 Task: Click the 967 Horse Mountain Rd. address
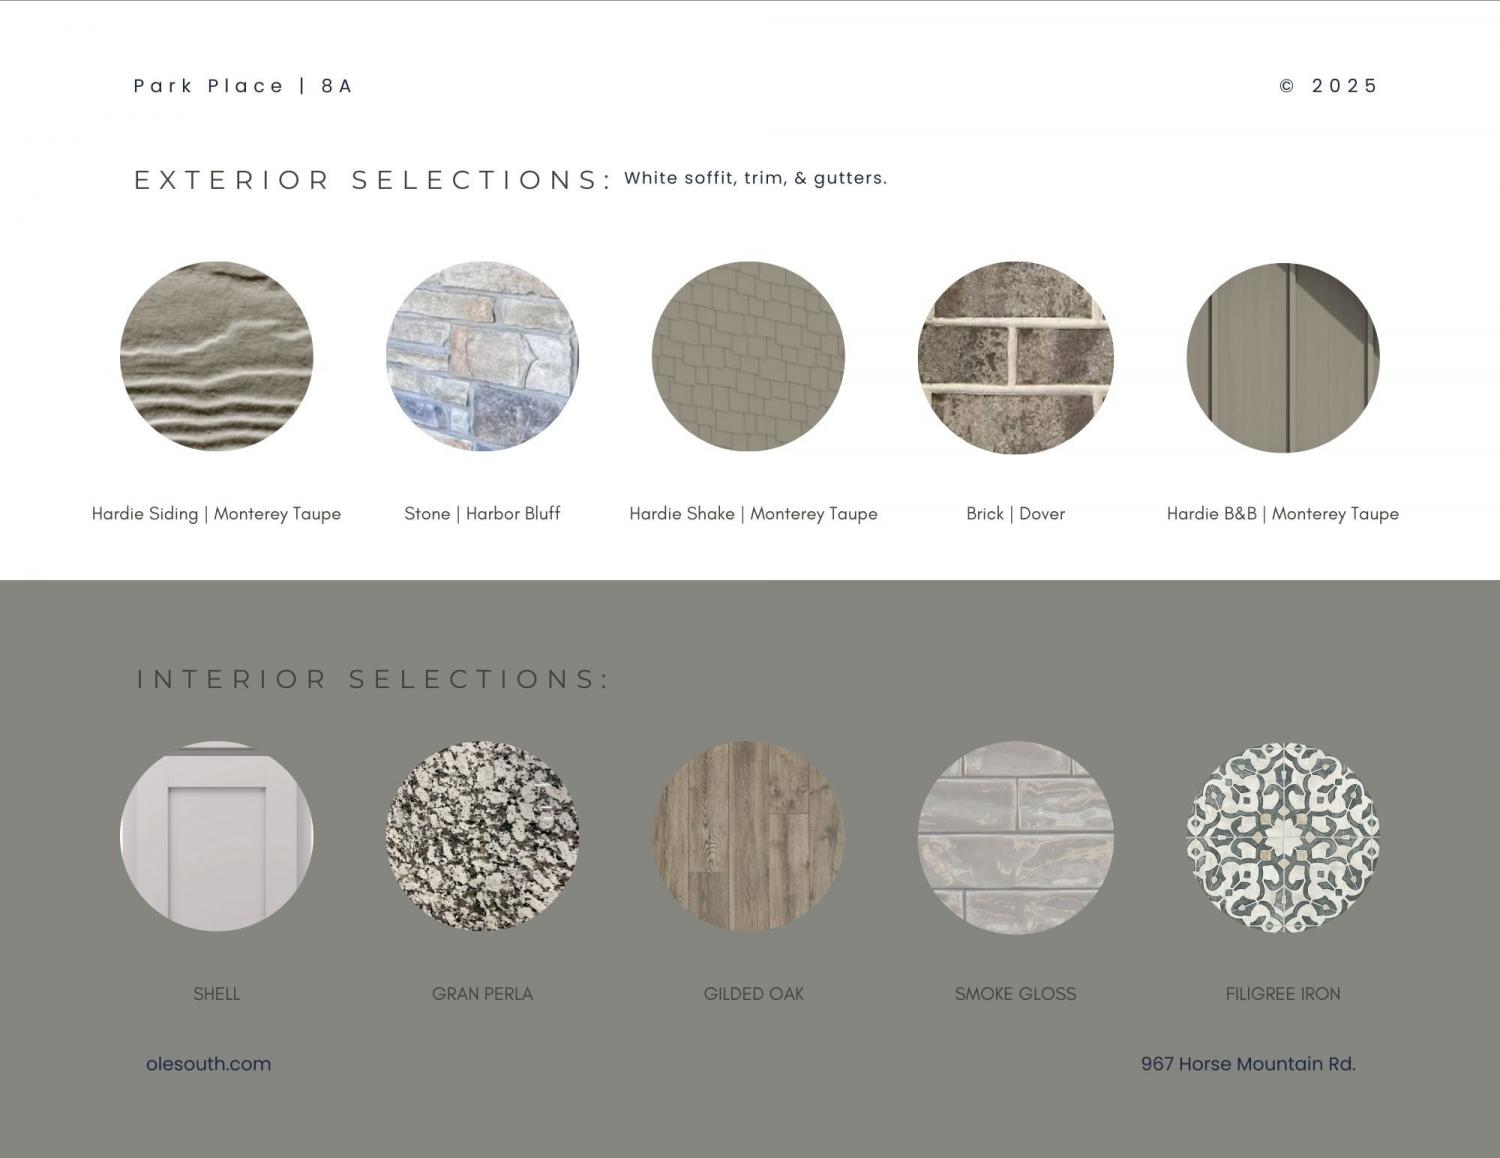pos(1248,1064)
